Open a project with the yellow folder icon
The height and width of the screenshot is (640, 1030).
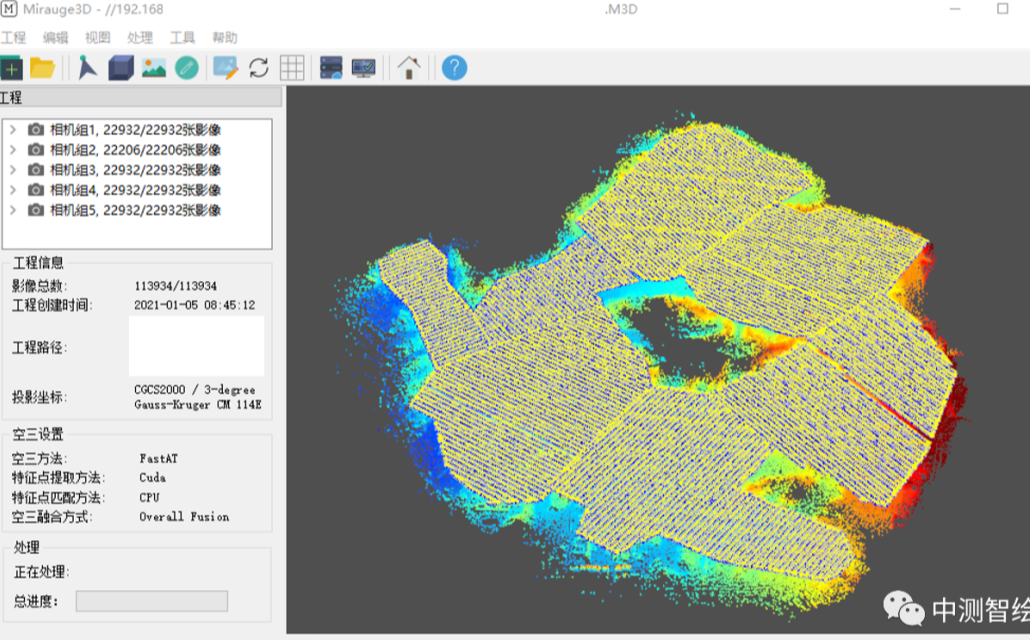pyautogui.click(x=42, y=68)
